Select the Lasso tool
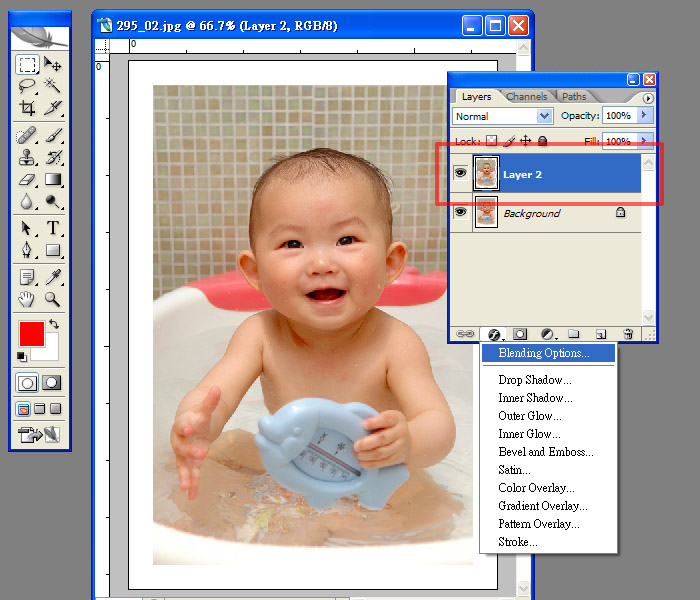 tap(27, 86)
